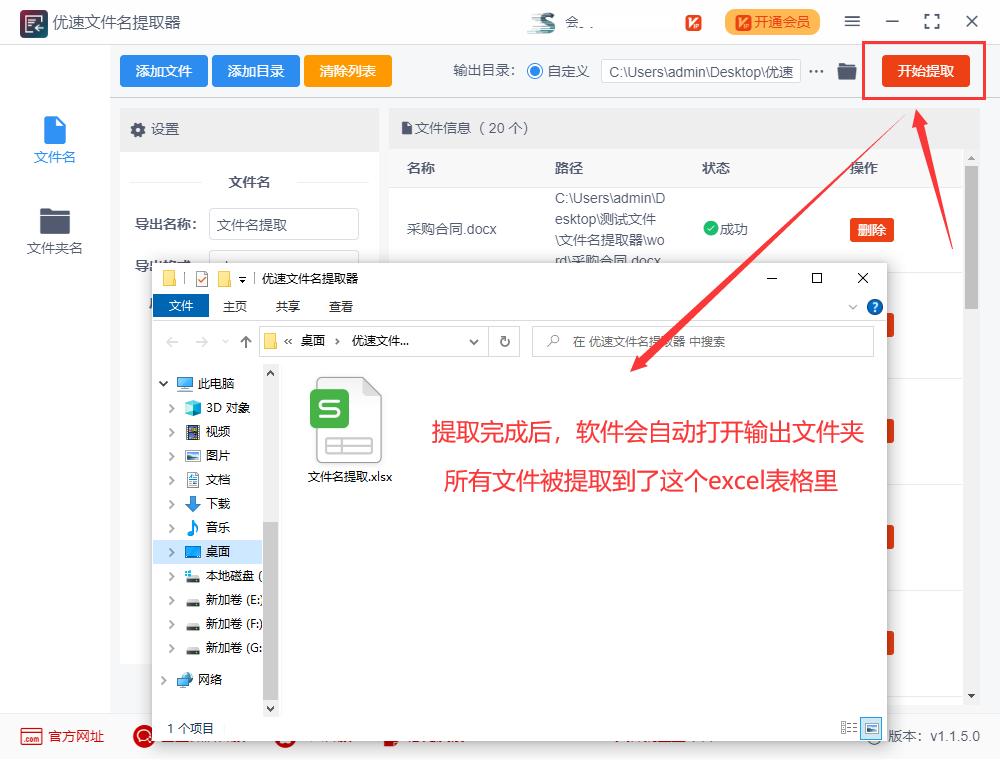1000x760 pixels.
Task: Click the refresh icon in Explorer address bar
Action: [505, 340]
